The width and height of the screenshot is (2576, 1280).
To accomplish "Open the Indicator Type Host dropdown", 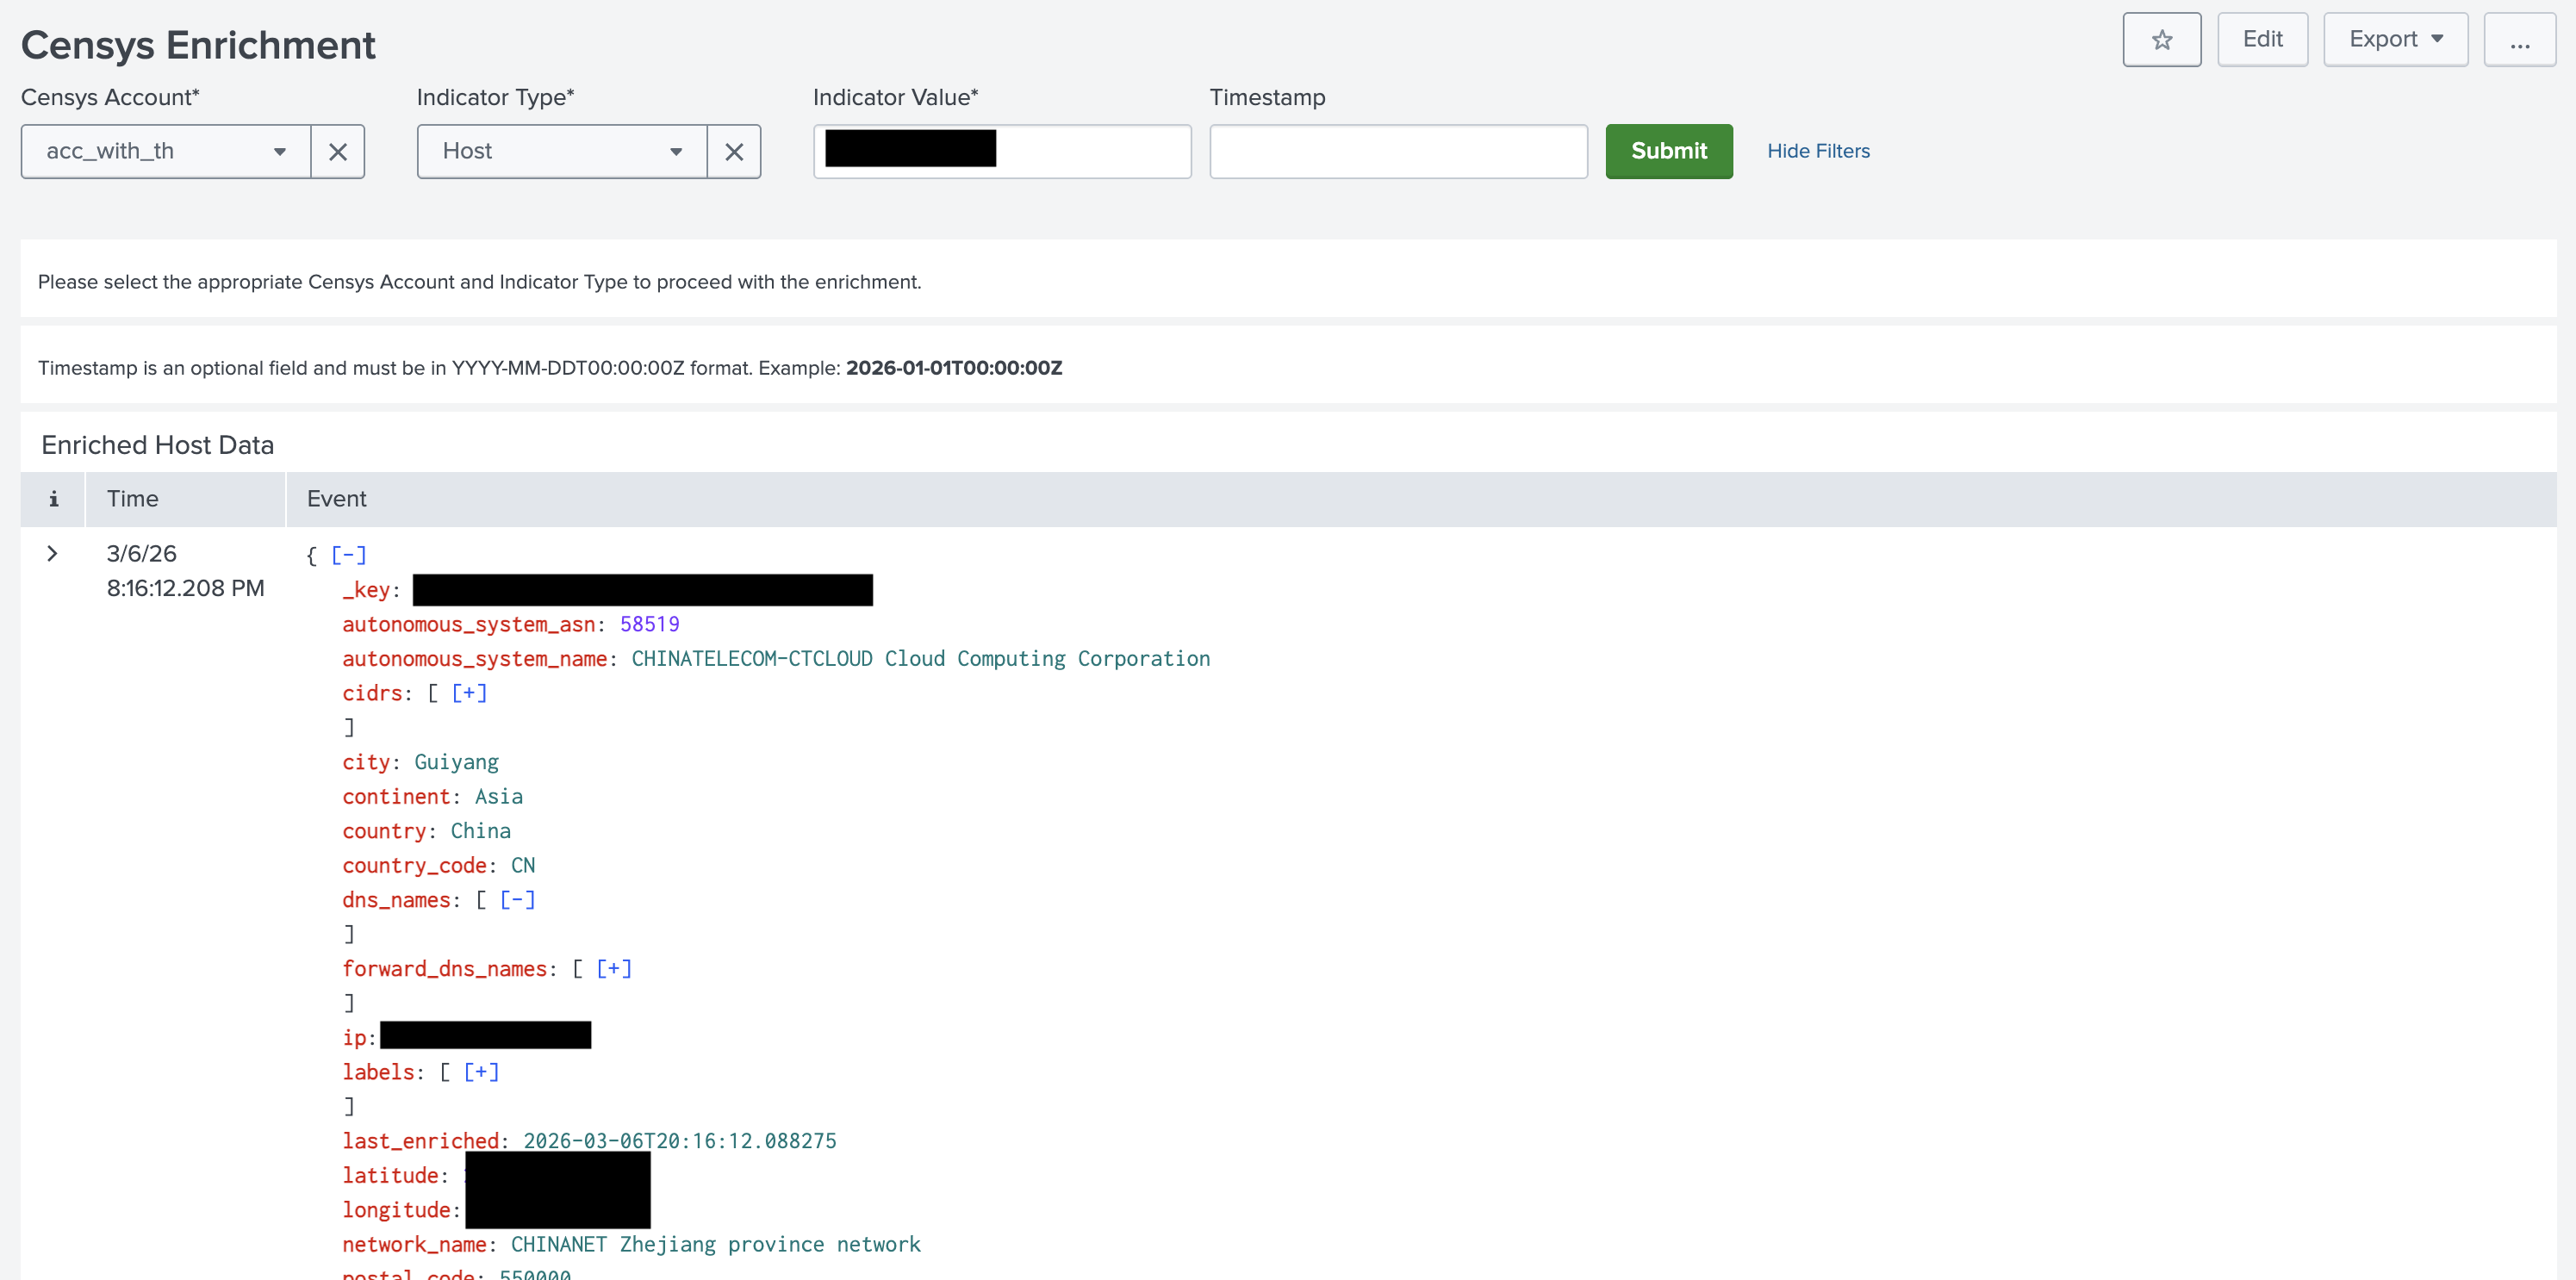I will click(x=561, y=152).
